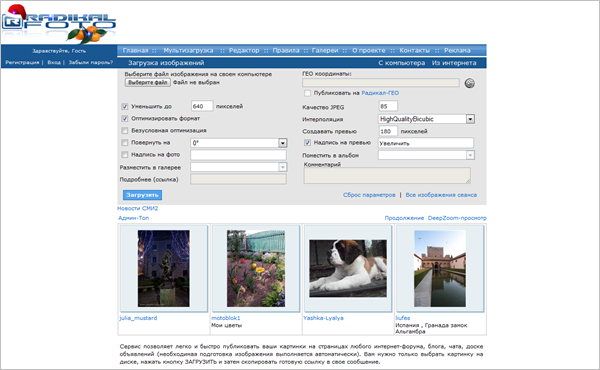This screenshot has height=370, width=600.
Task: Open the 'Правила' menu item
Action: click(286, 50)
